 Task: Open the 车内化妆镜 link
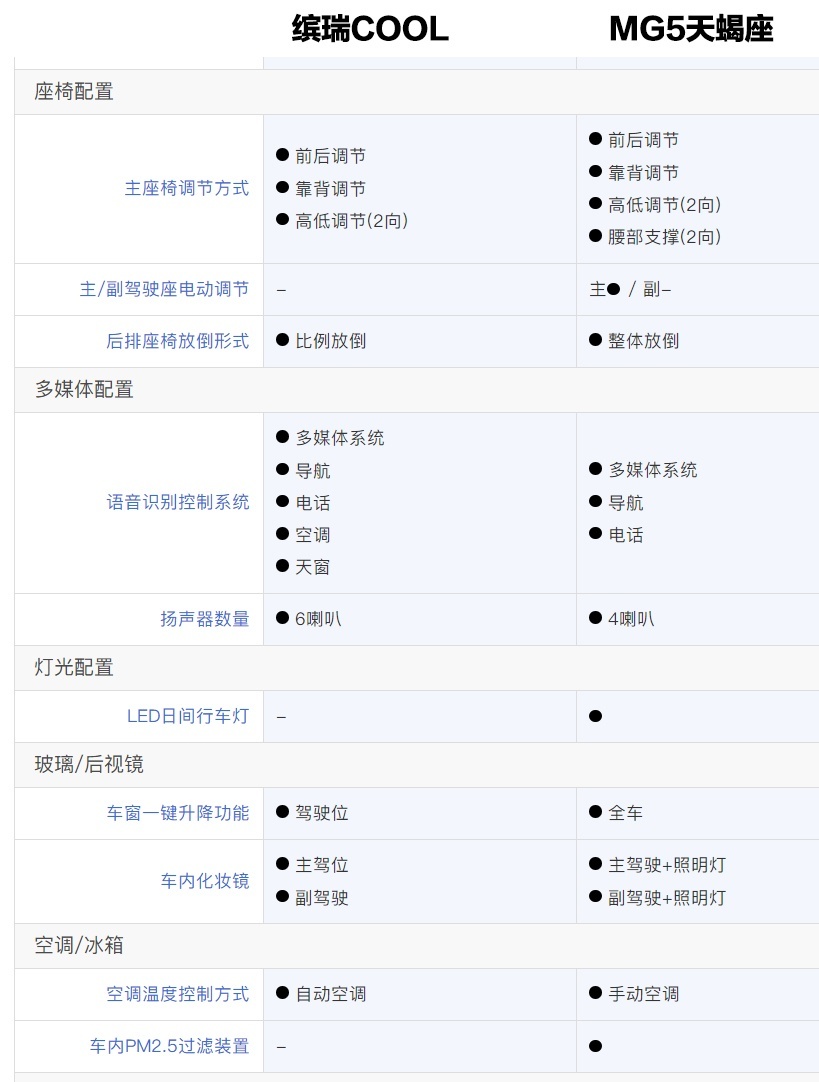click(x=204, y=881)
